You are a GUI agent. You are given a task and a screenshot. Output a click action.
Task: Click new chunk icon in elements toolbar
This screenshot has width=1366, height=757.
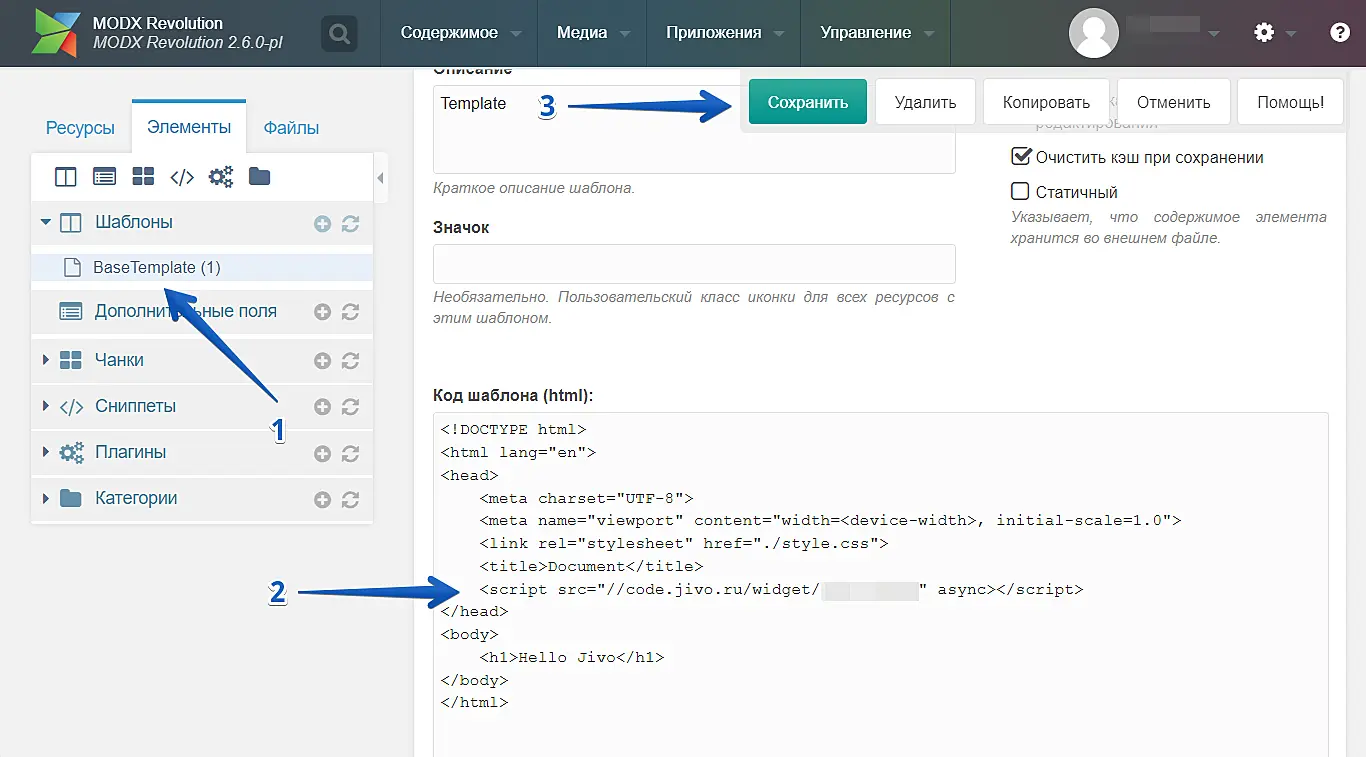(143, 177)
